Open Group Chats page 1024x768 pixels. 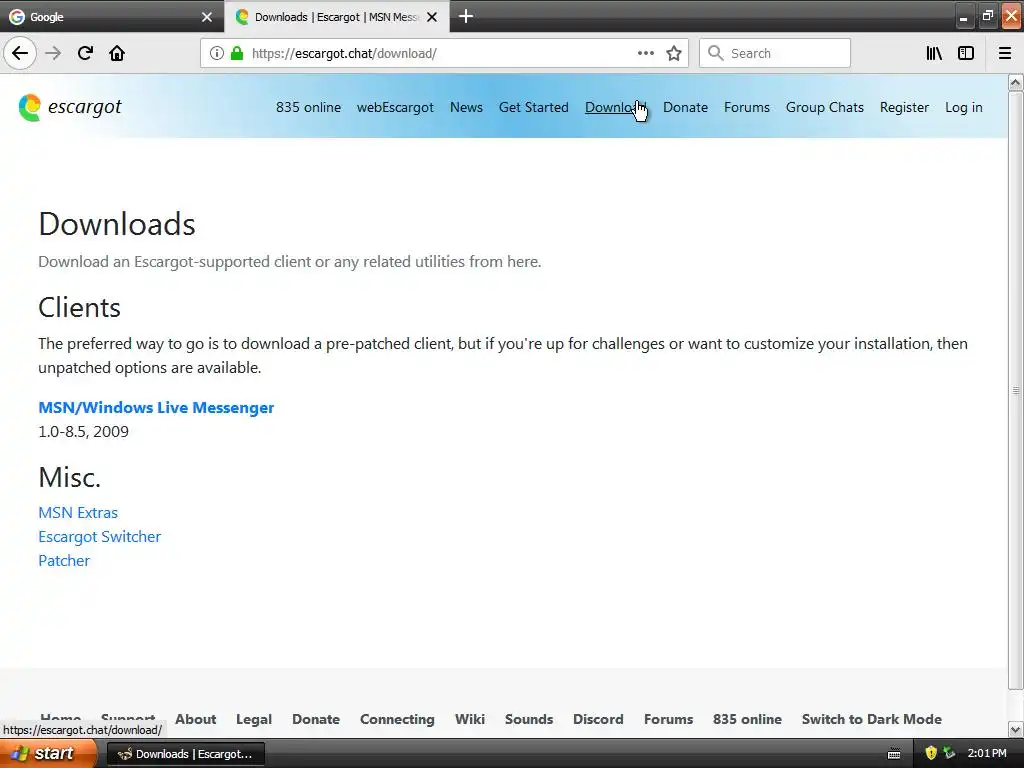tap(824, 107)
